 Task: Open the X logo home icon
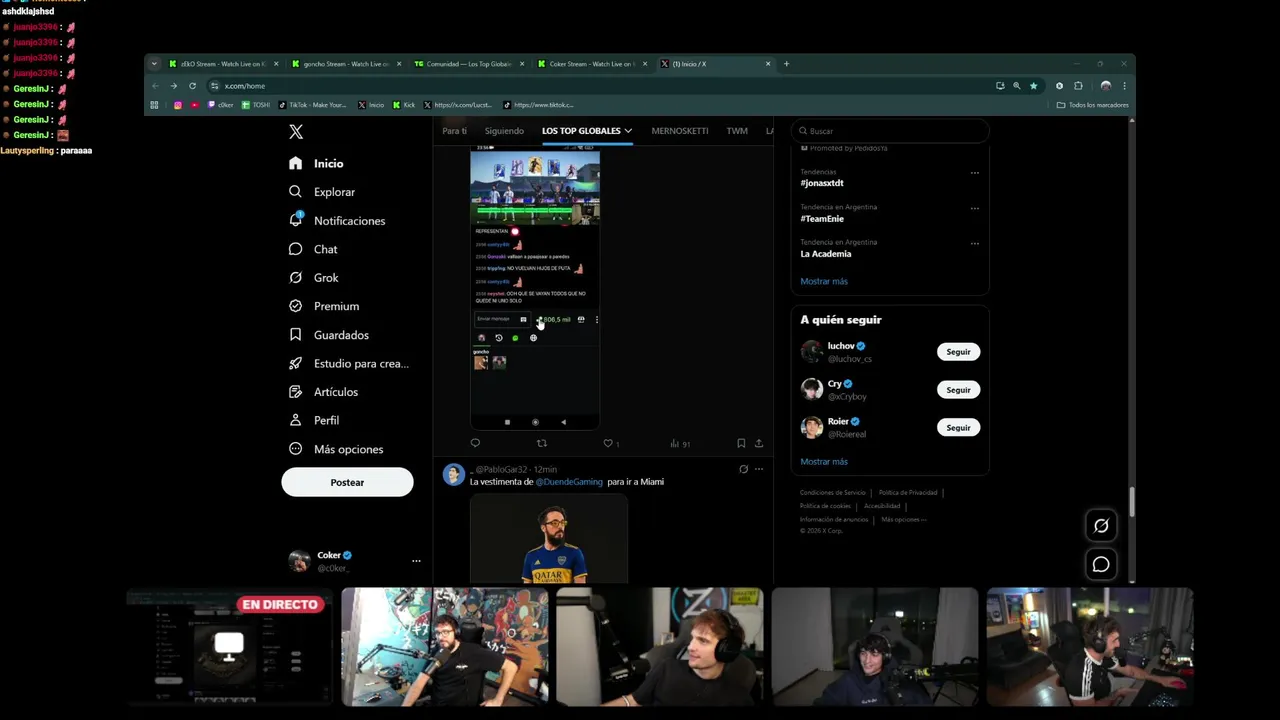click(296, 132)
